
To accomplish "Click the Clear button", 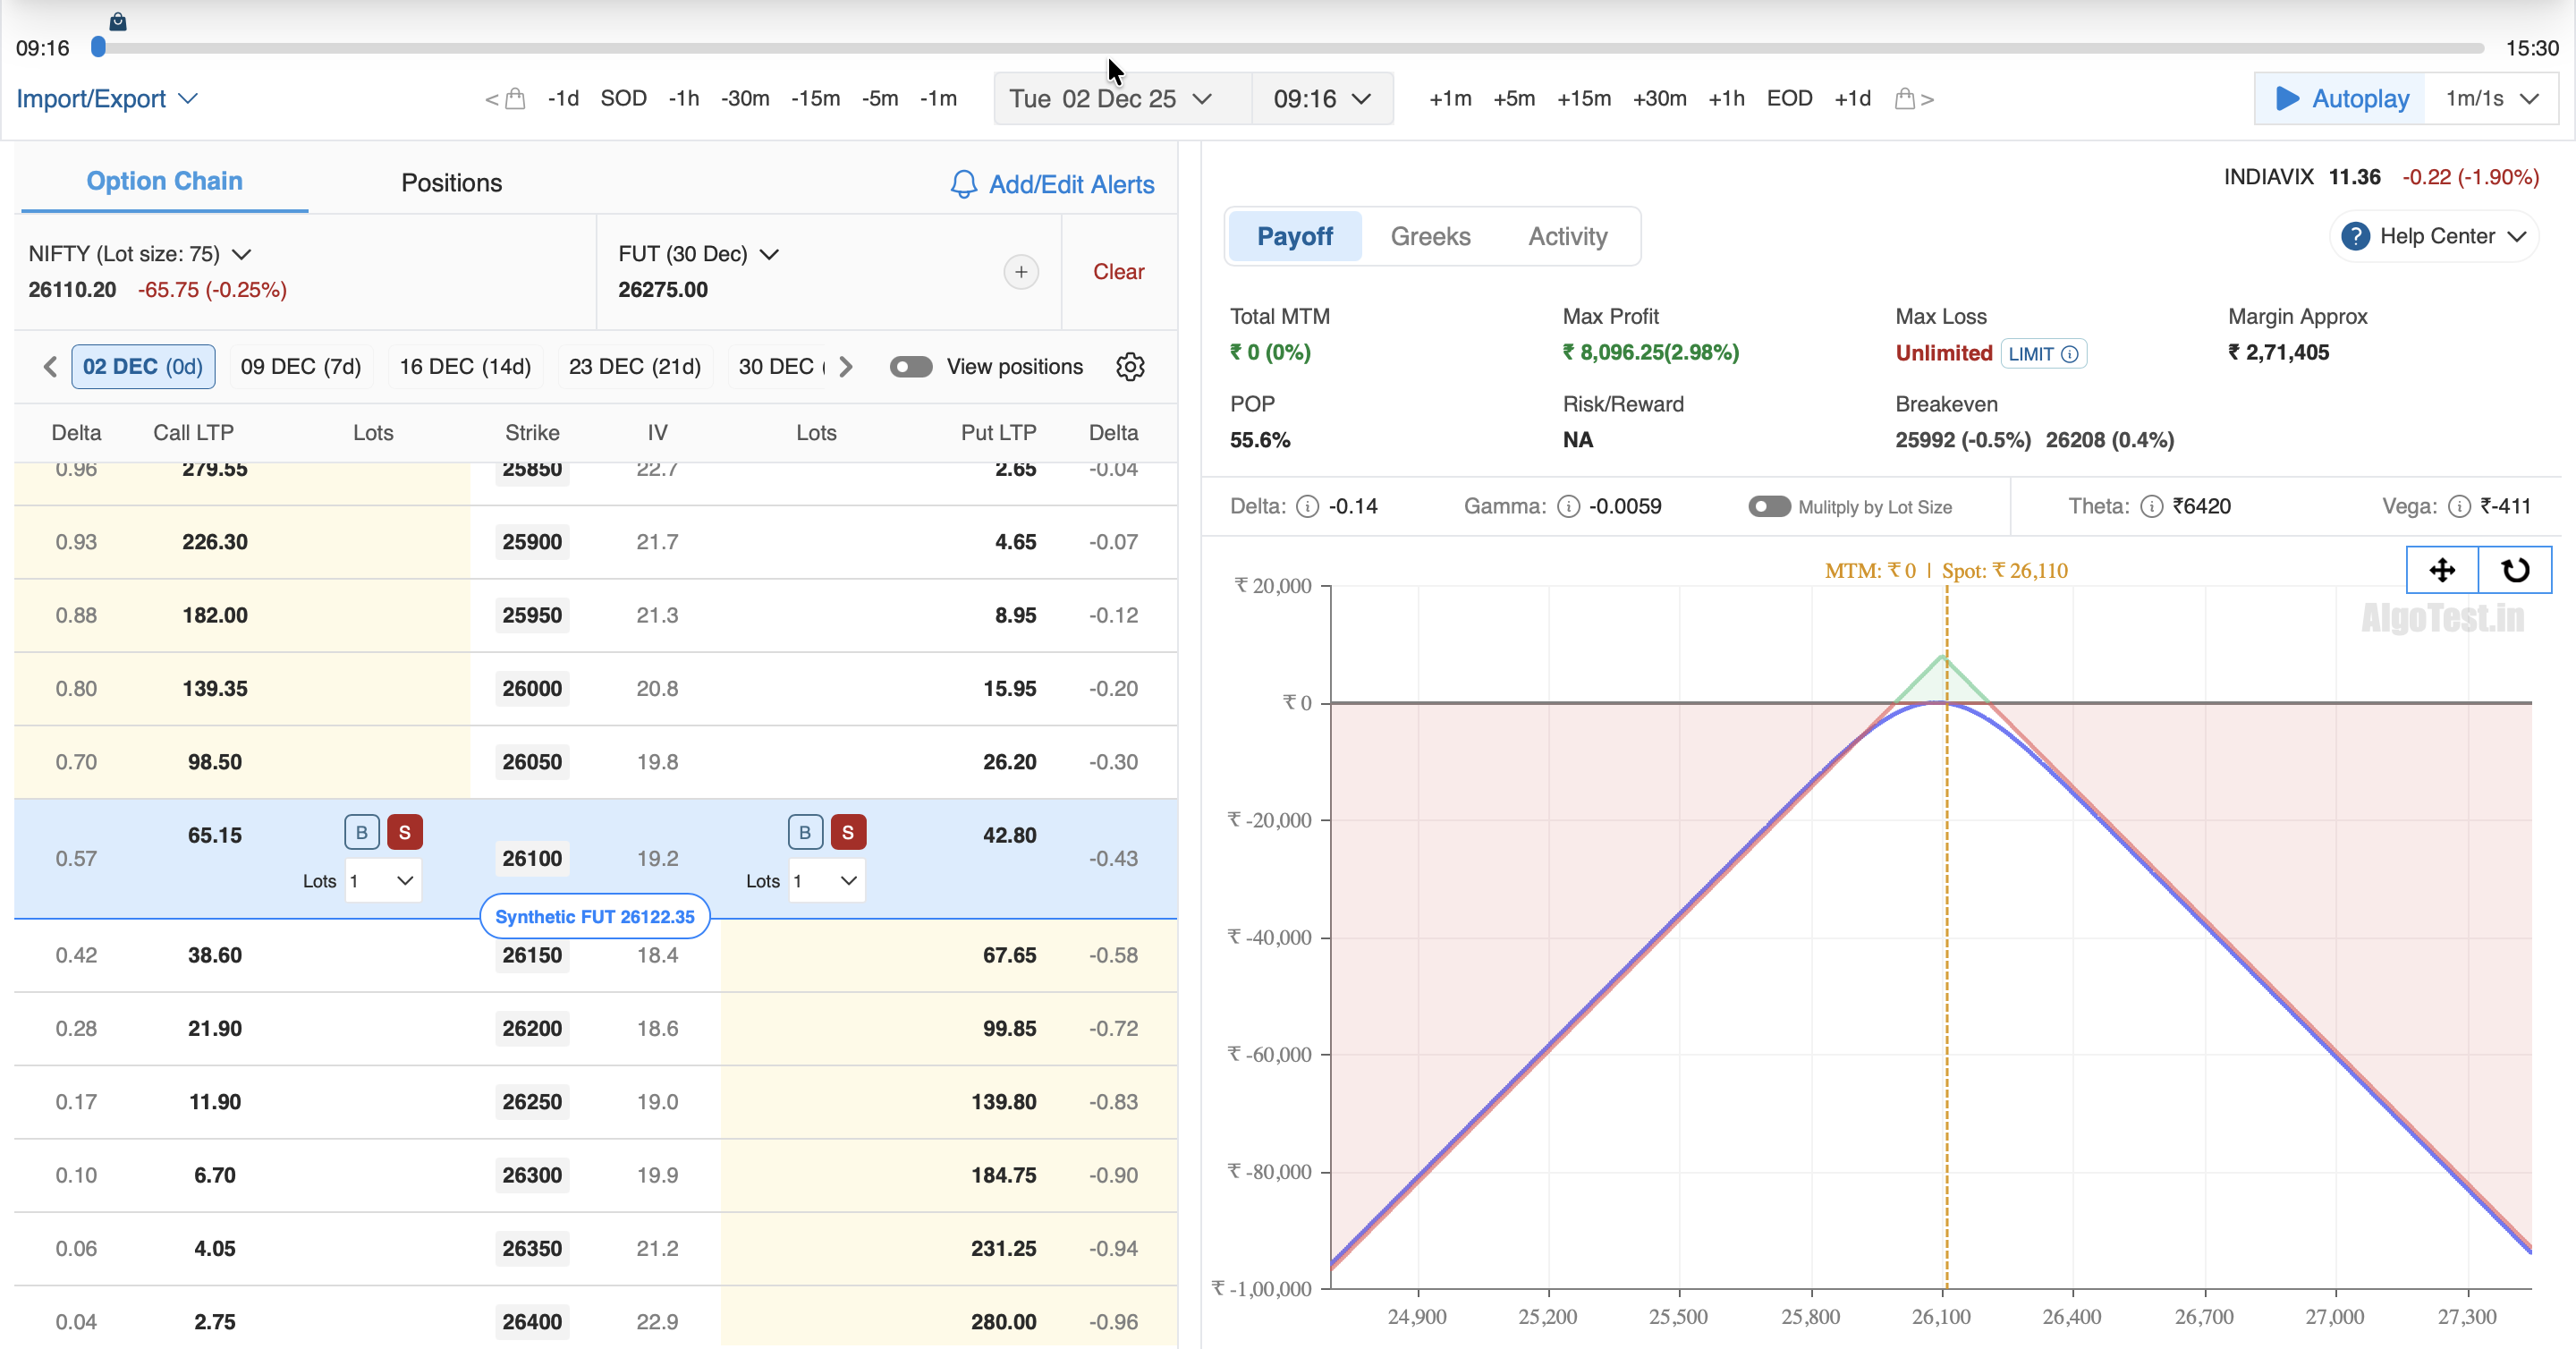I will point(1117,272).
